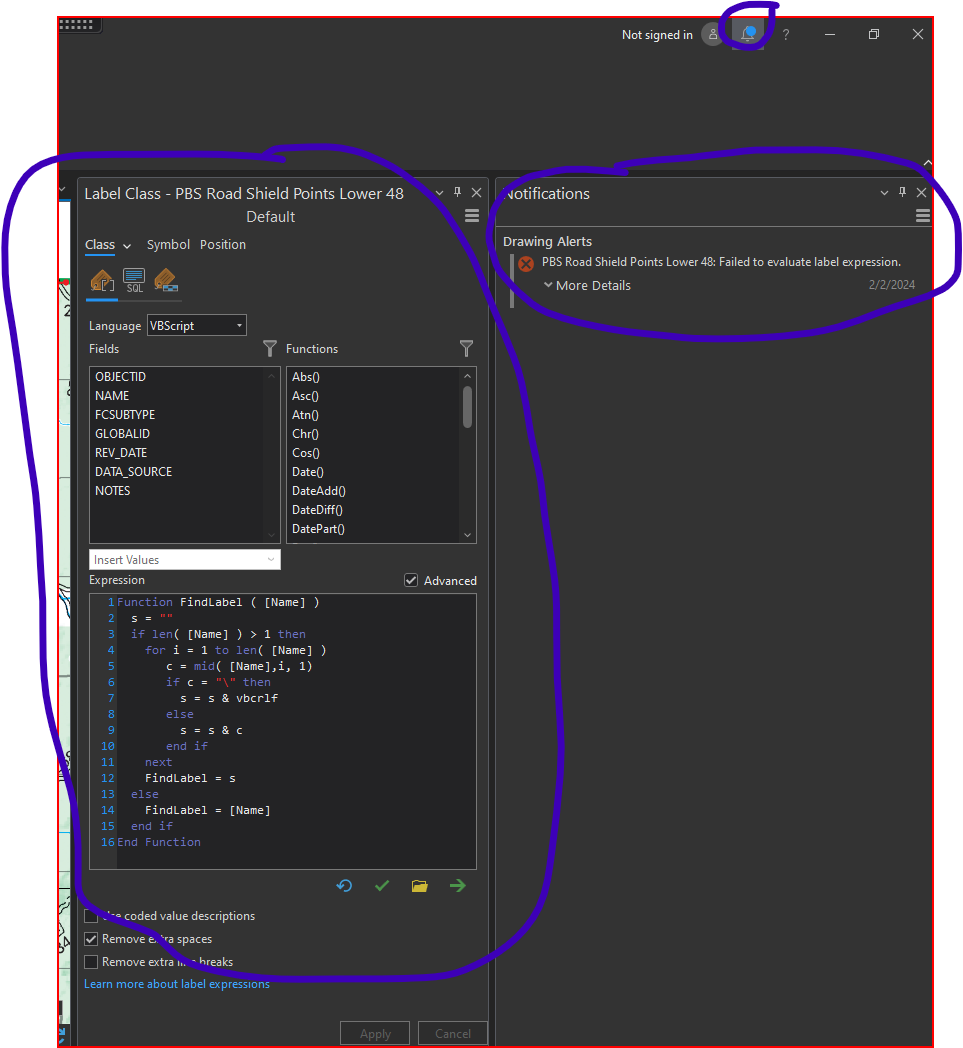Click the Cancel button
The width and height of the screenshot is (963, 1048).
tap(452, 1033)
